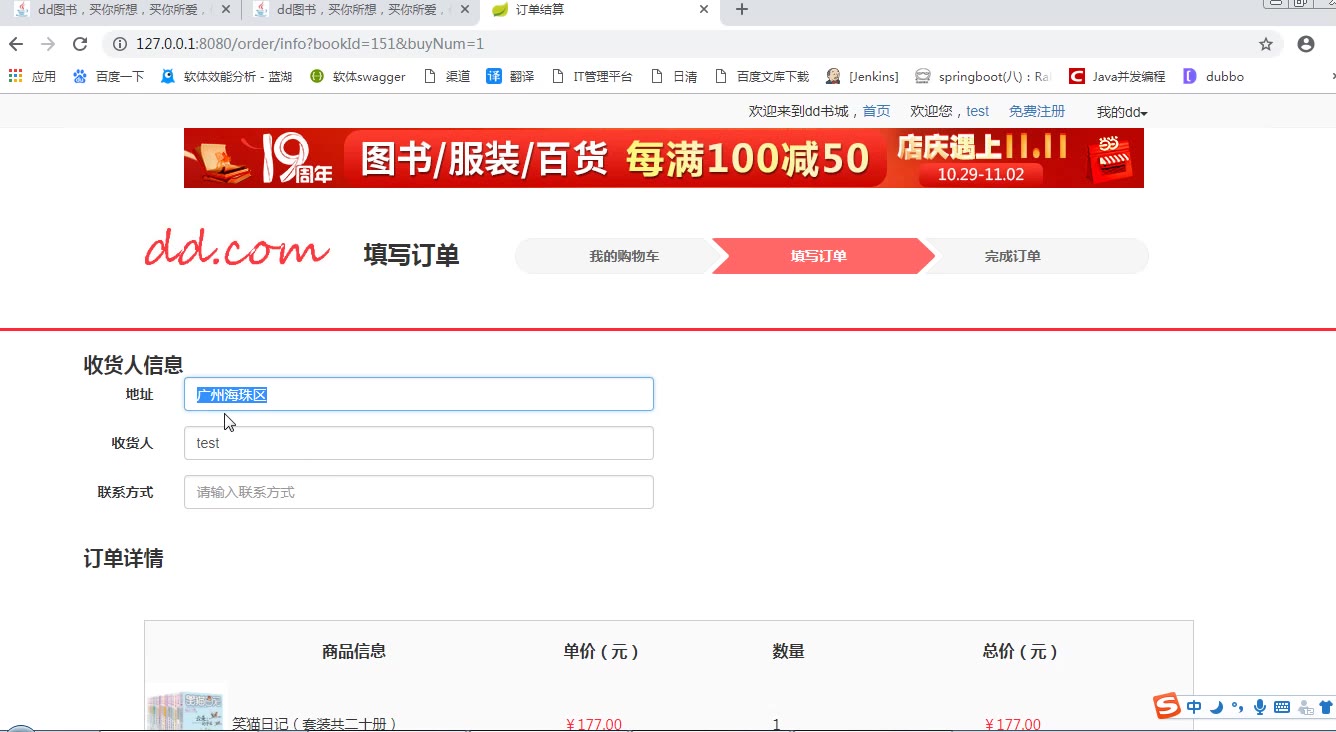1336x732 pixels.
Task: Open the Sogou user account icon
Action: click(1305, 708)
